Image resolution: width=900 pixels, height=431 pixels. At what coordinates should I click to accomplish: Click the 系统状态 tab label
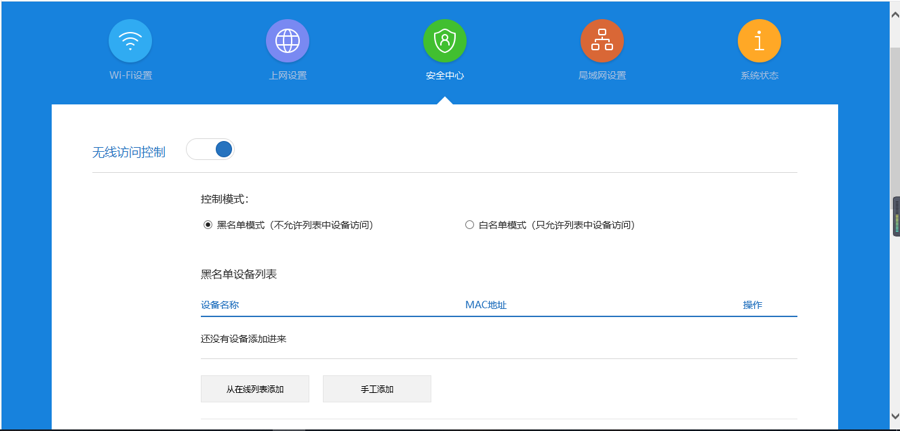coord(759,76)
